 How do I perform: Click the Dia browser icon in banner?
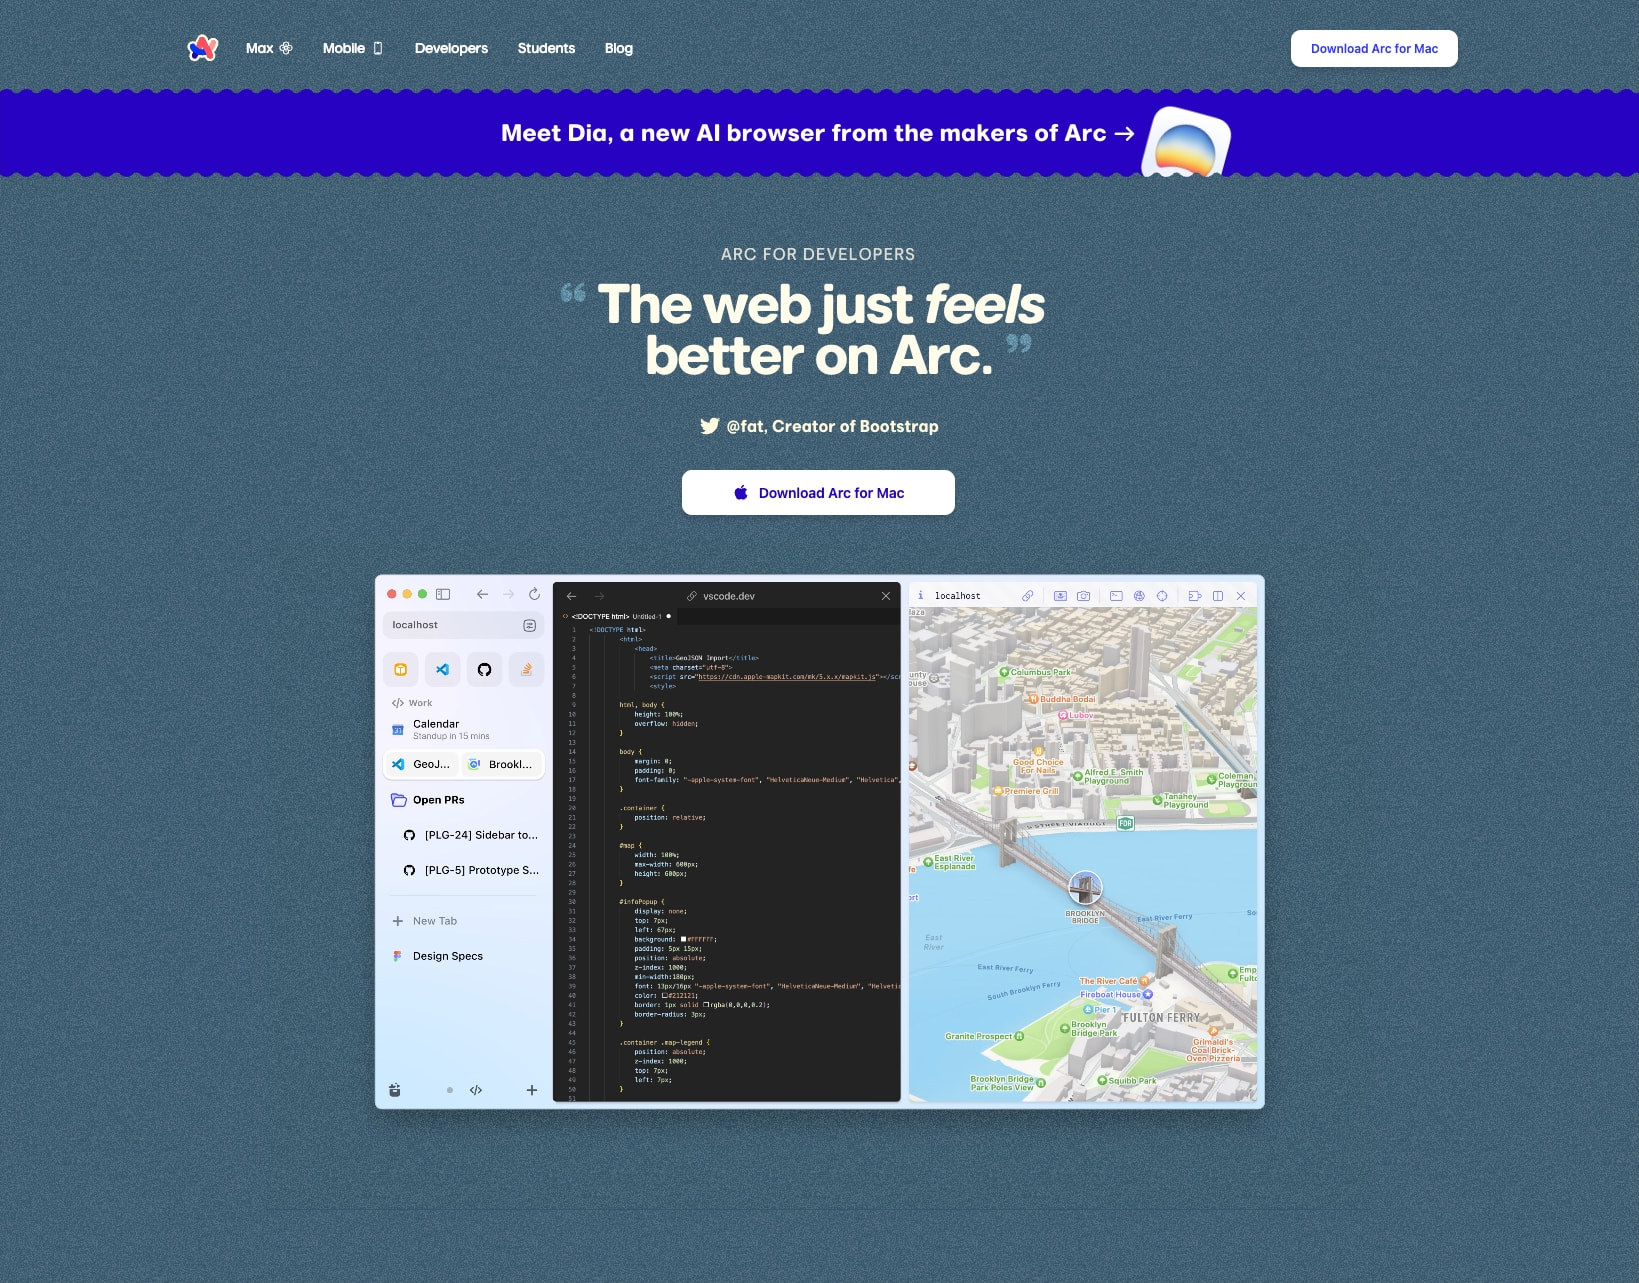pyautogui.click(x=1187, y=142)
